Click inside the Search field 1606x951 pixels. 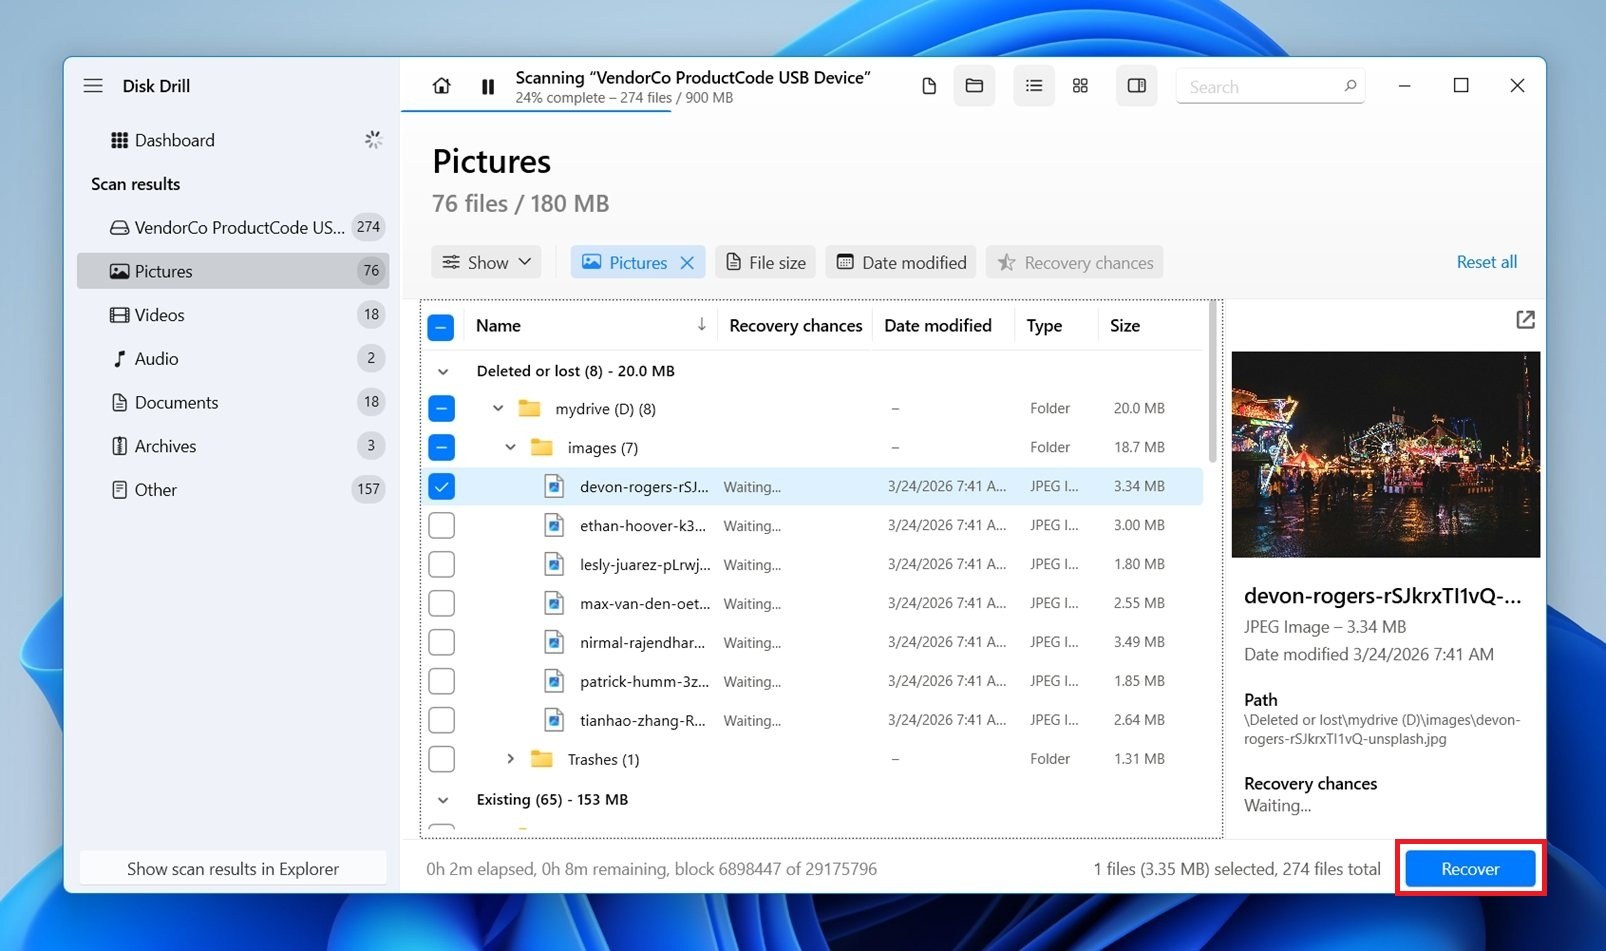pyautogui.click(x=1260, y=86)
